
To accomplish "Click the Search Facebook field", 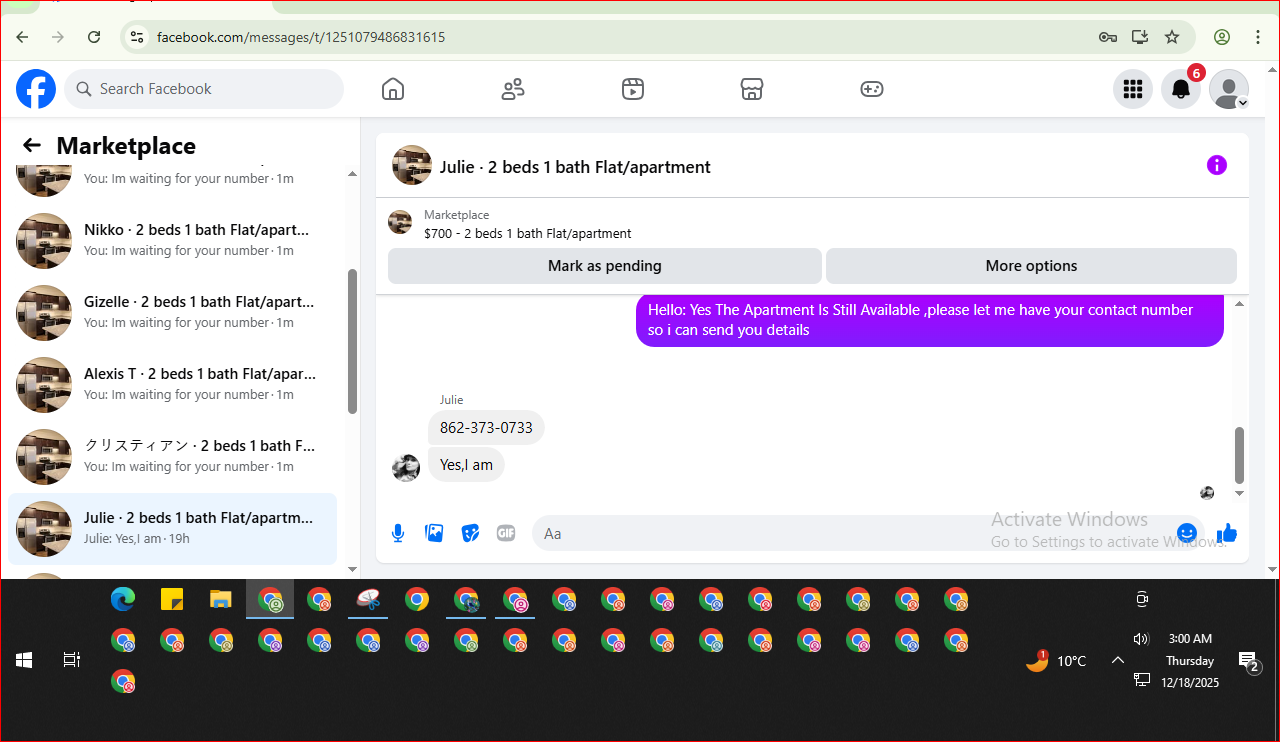I will [x=204, y=89].
